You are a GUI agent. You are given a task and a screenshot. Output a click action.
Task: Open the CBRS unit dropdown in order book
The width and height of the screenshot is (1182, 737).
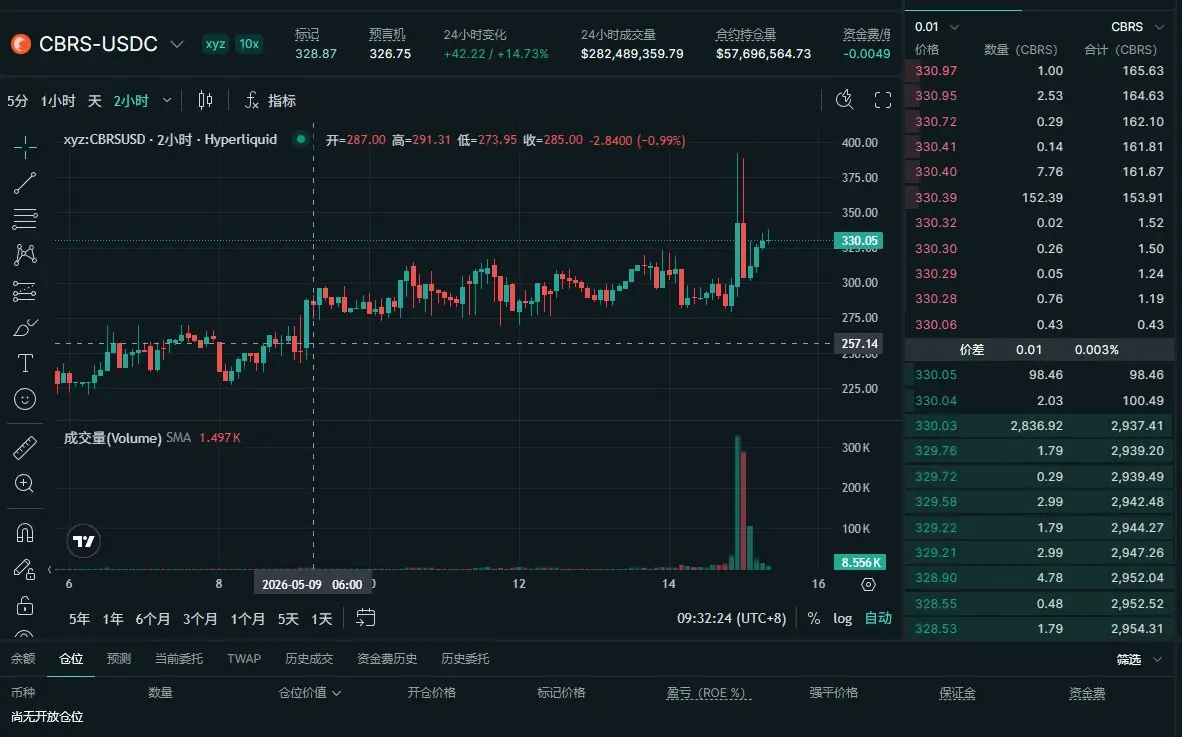coord(1138,27)
